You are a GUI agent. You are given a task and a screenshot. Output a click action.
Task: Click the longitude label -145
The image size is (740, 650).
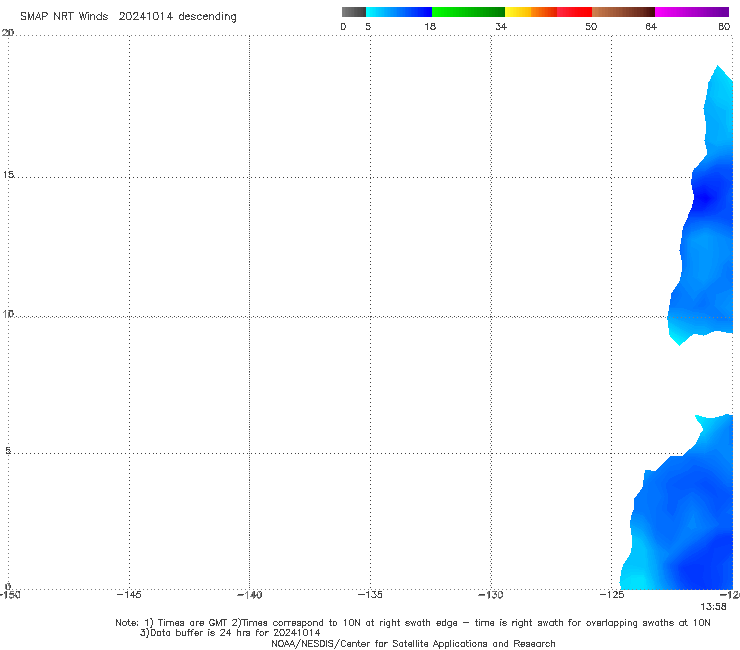129,595
